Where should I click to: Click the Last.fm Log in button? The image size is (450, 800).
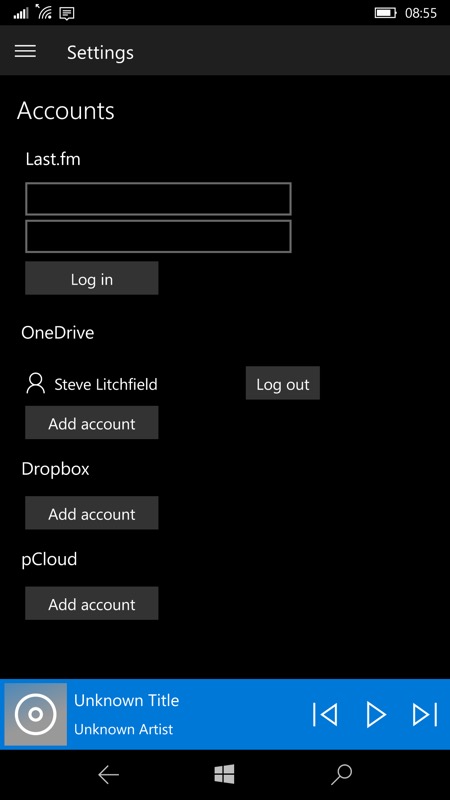[92, 279]
